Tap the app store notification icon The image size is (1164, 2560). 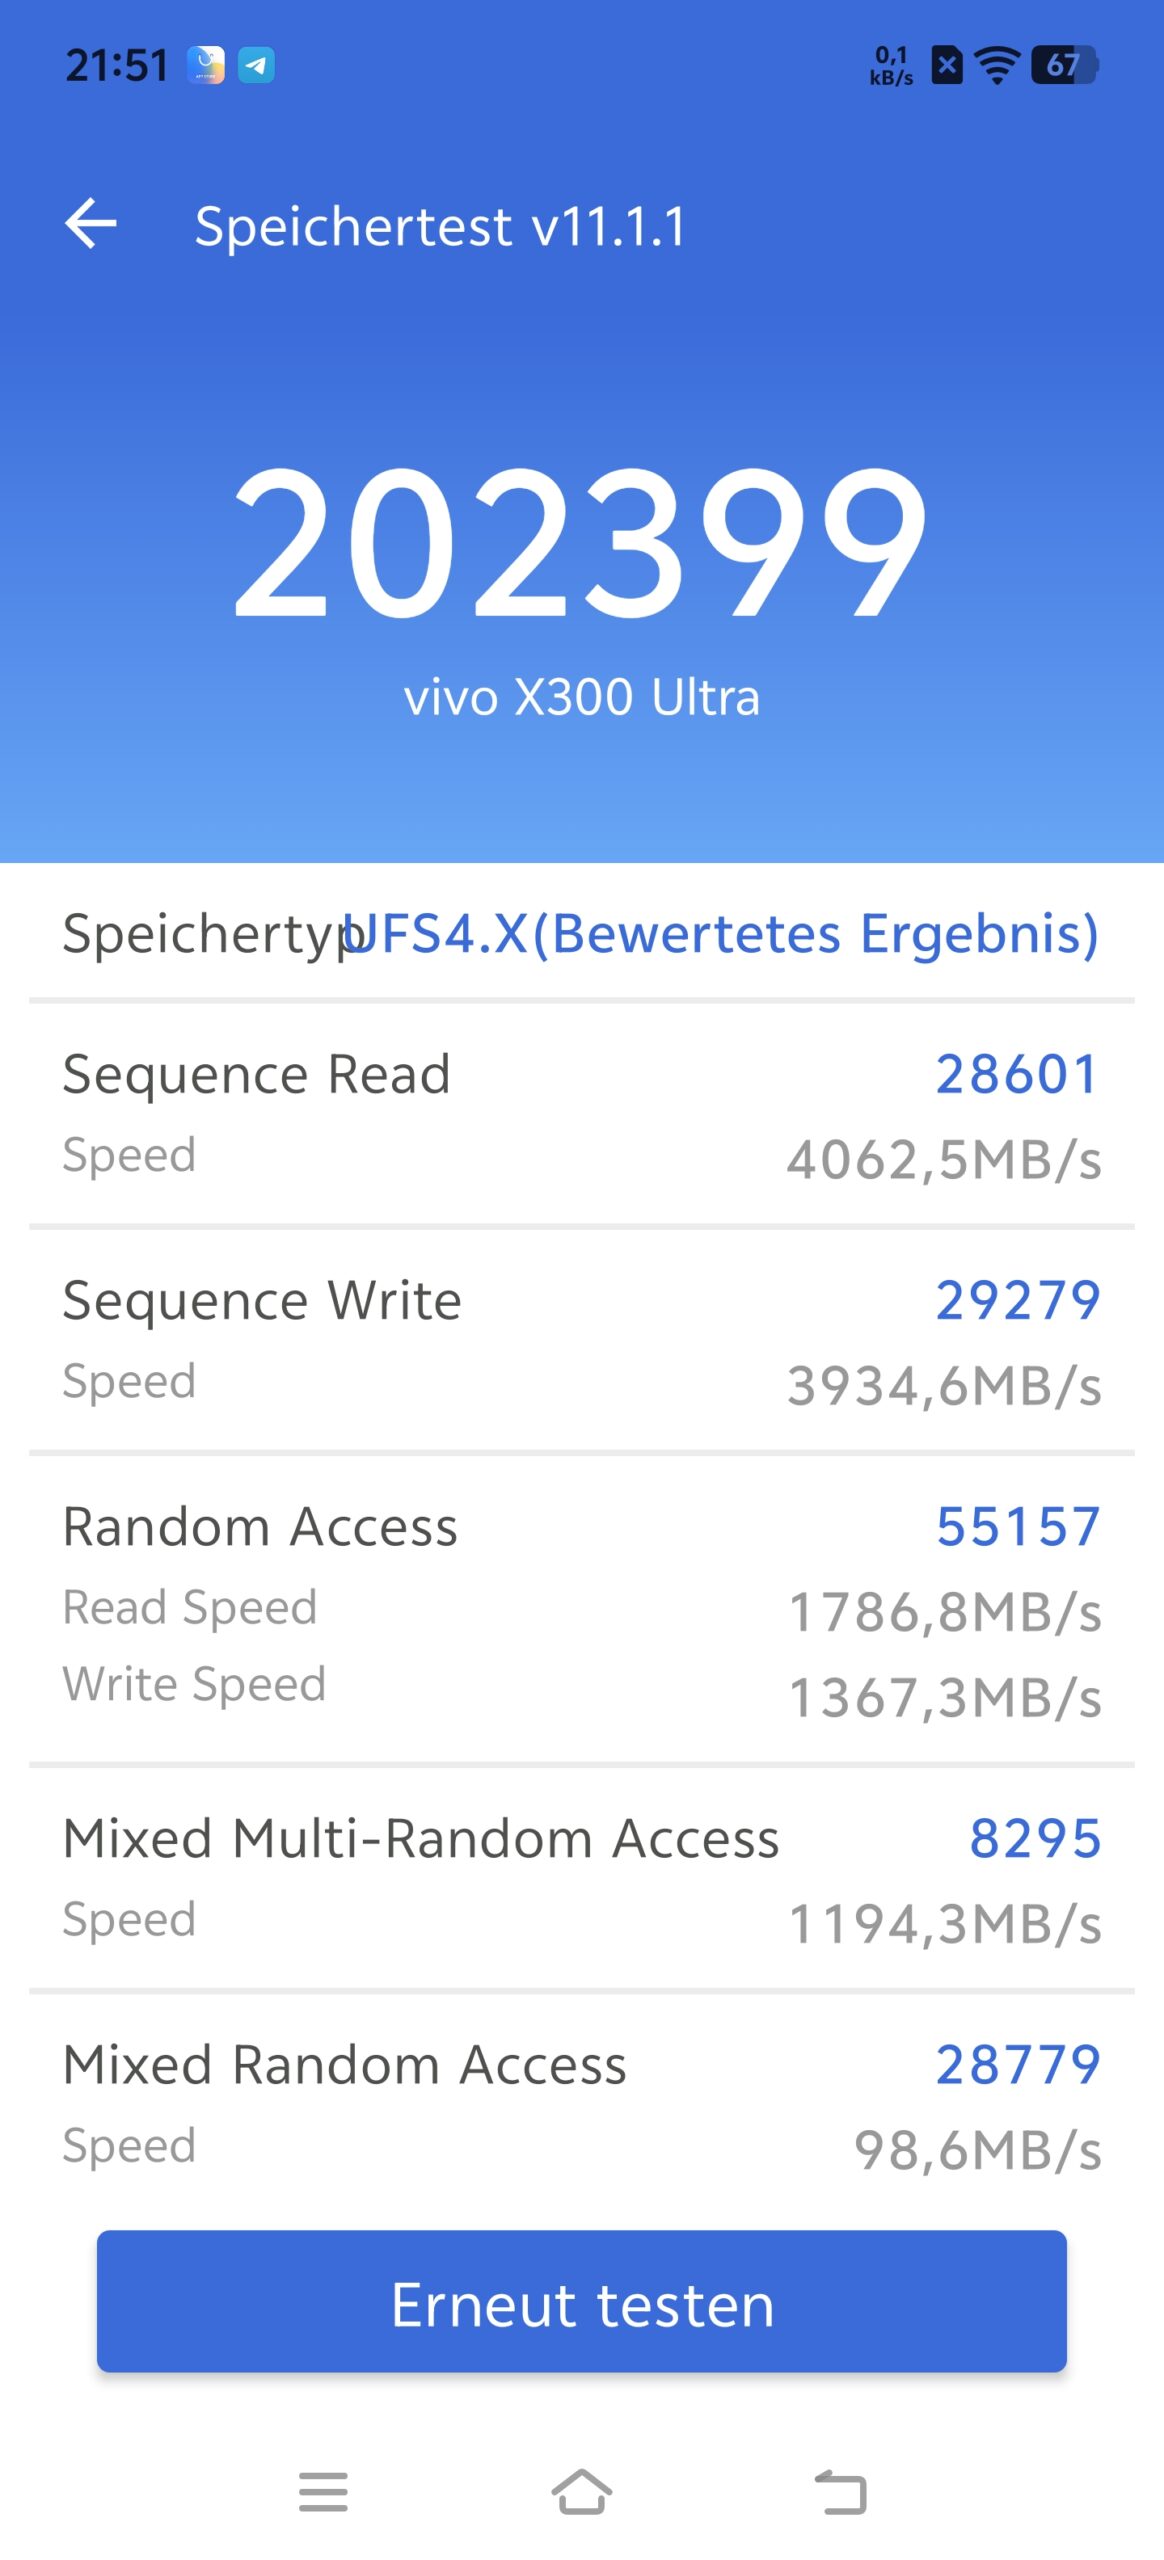tap(206, 66)
